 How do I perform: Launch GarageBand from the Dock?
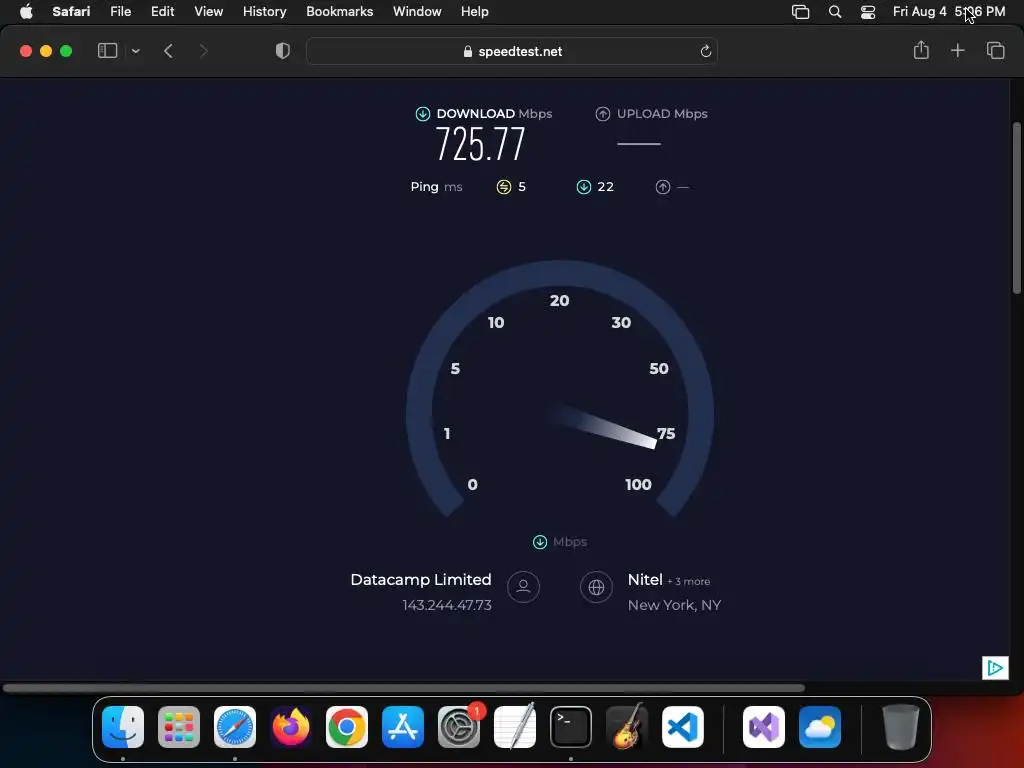coord(627,727)
